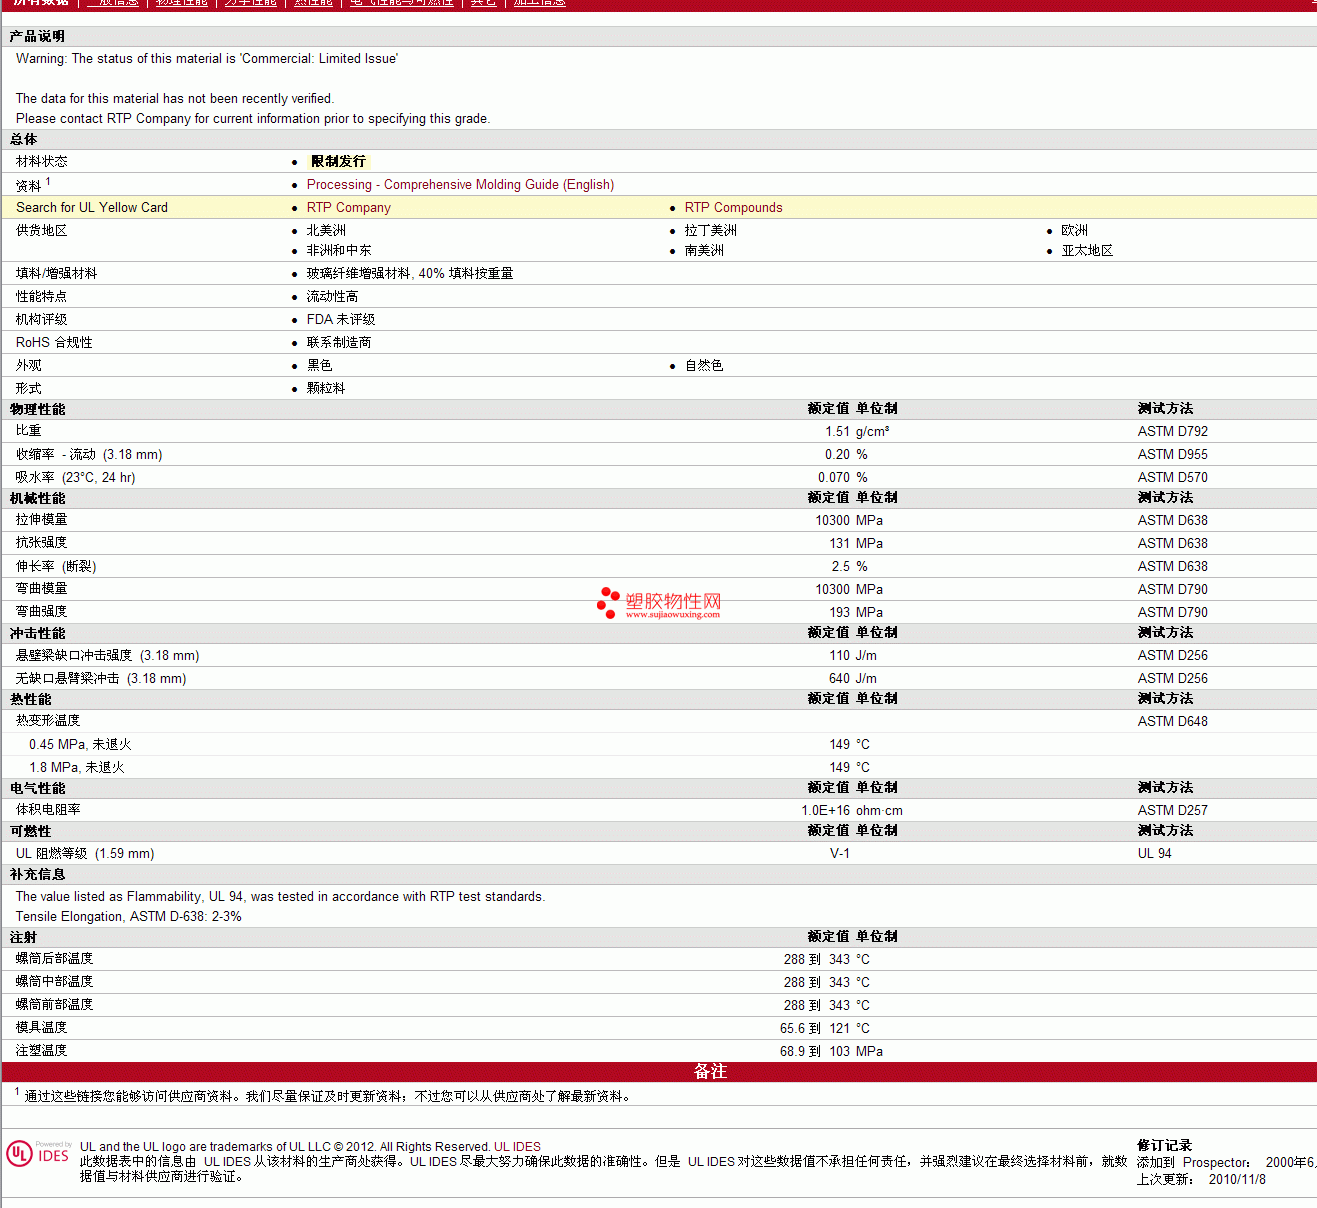
Task: Open the RTP Compounds Yellow Card link
Action: click(733, 207)
